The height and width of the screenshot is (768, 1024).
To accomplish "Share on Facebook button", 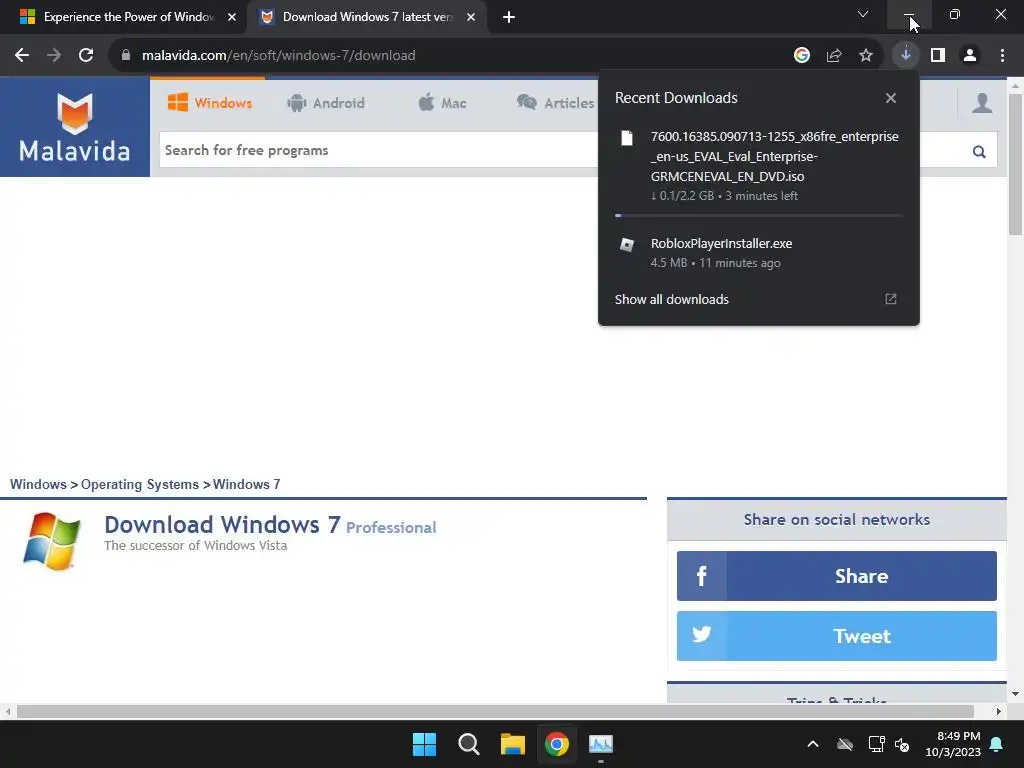I will pyautogui.click(x=837, y=576).
